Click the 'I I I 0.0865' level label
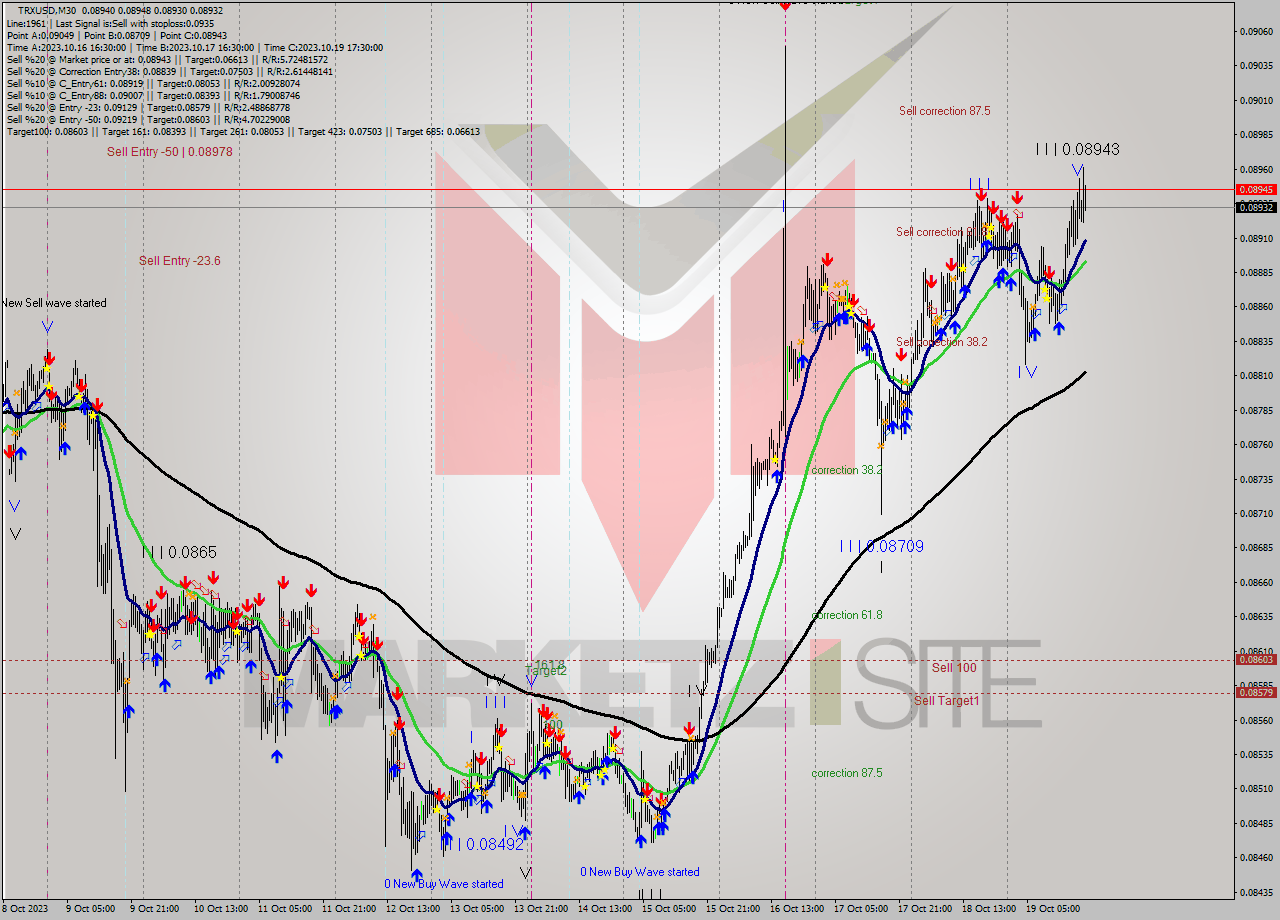 click(x=179, y=552)
